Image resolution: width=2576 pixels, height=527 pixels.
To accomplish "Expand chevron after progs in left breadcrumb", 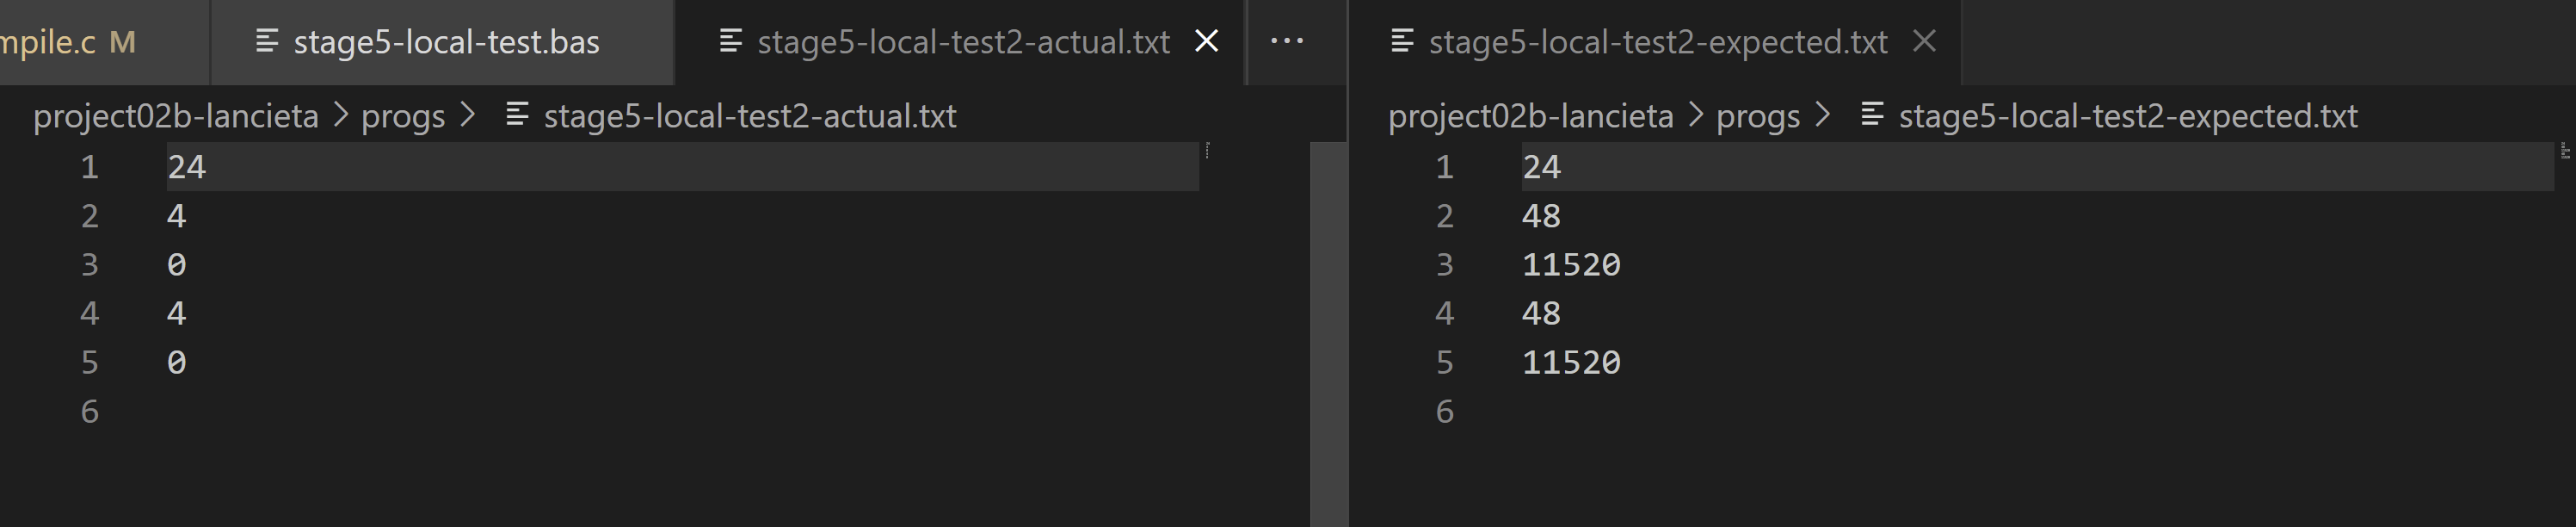I will click(x=468, y=116).
